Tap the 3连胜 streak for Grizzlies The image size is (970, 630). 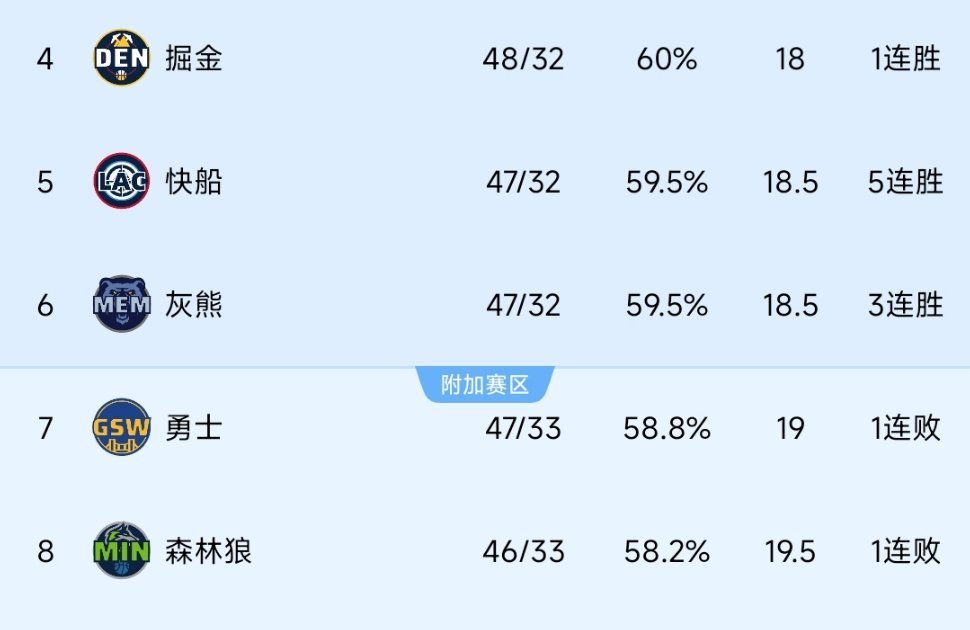[x=905, y=305]
